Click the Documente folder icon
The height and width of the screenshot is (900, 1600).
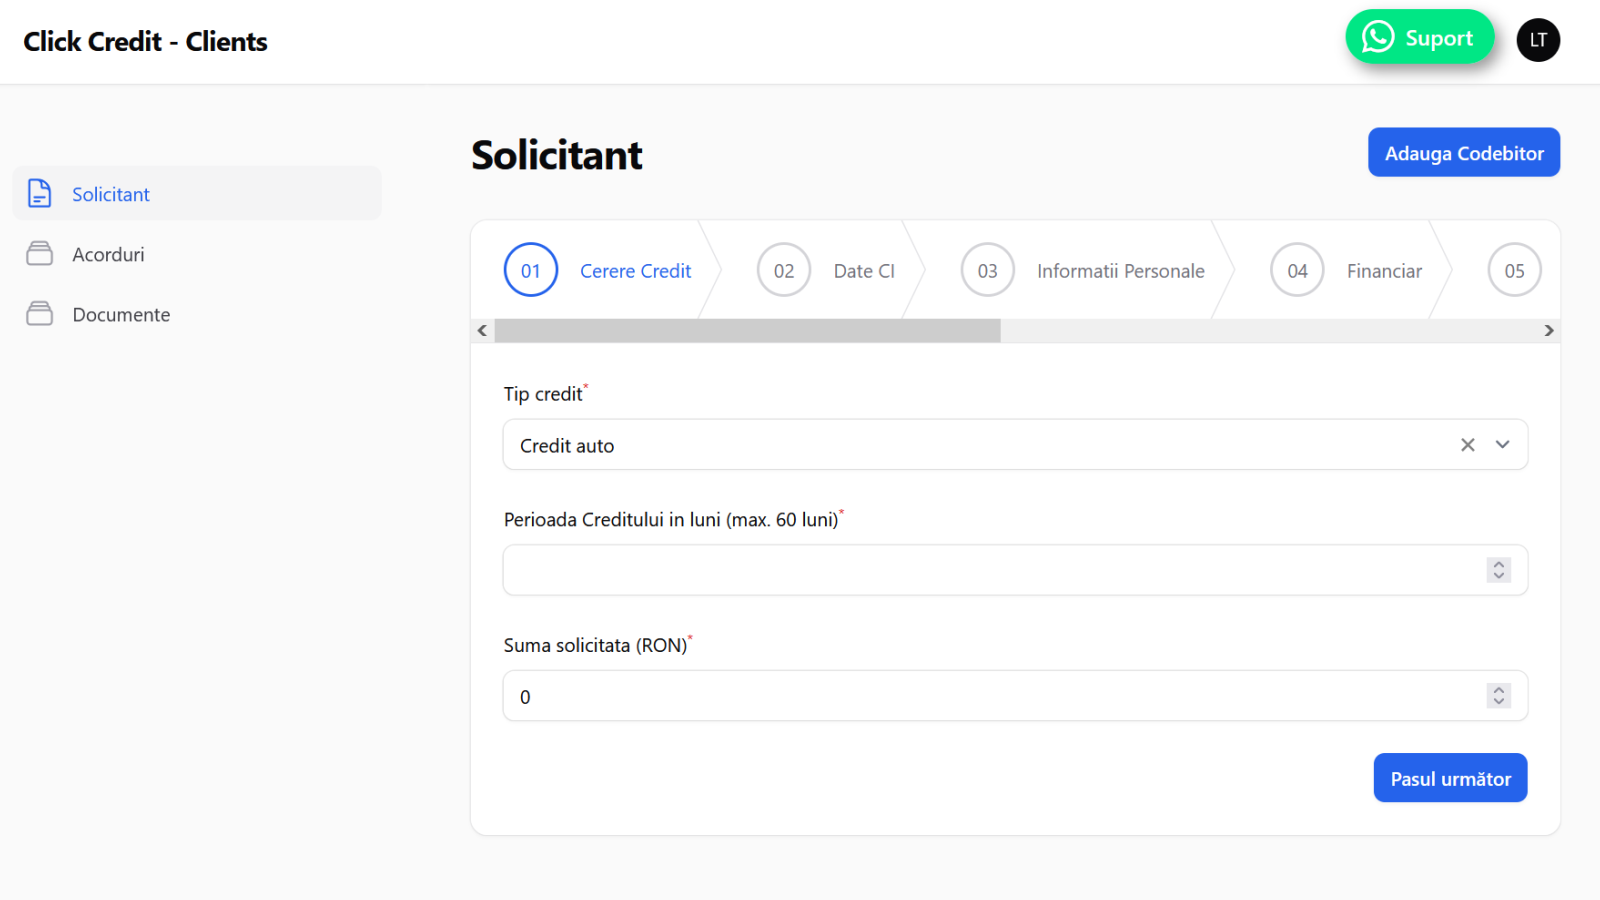point(39,314)
